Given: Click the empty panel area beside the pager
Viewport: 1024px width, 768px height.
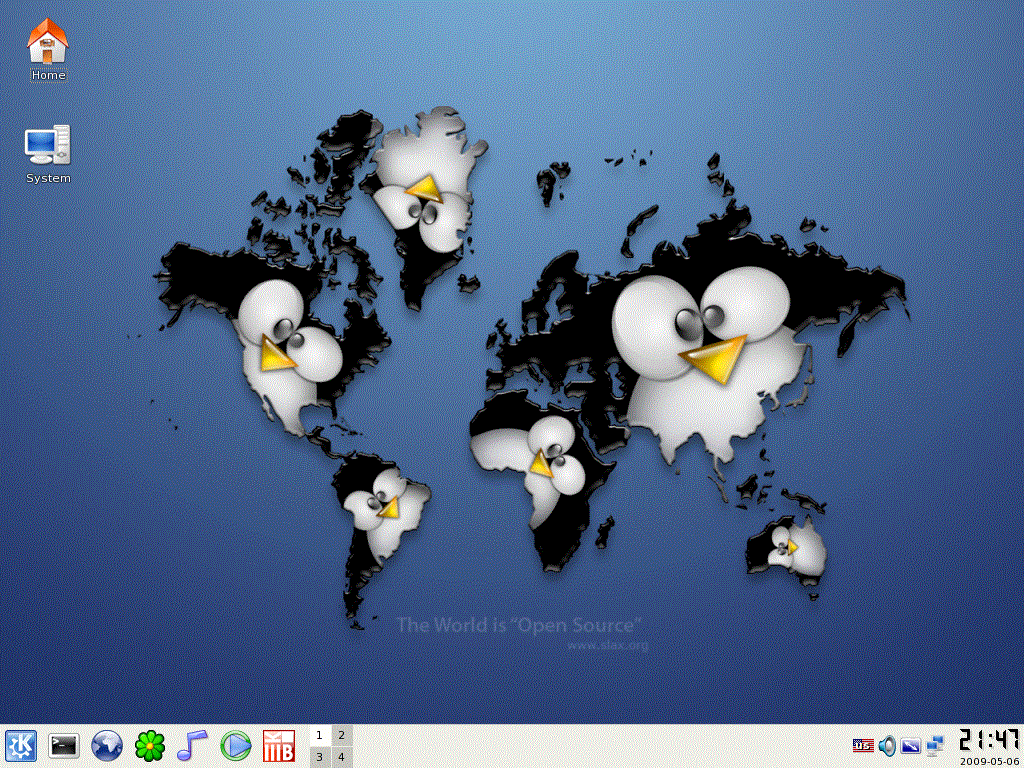Looking at the screenshot, I should tap(600, 746).
